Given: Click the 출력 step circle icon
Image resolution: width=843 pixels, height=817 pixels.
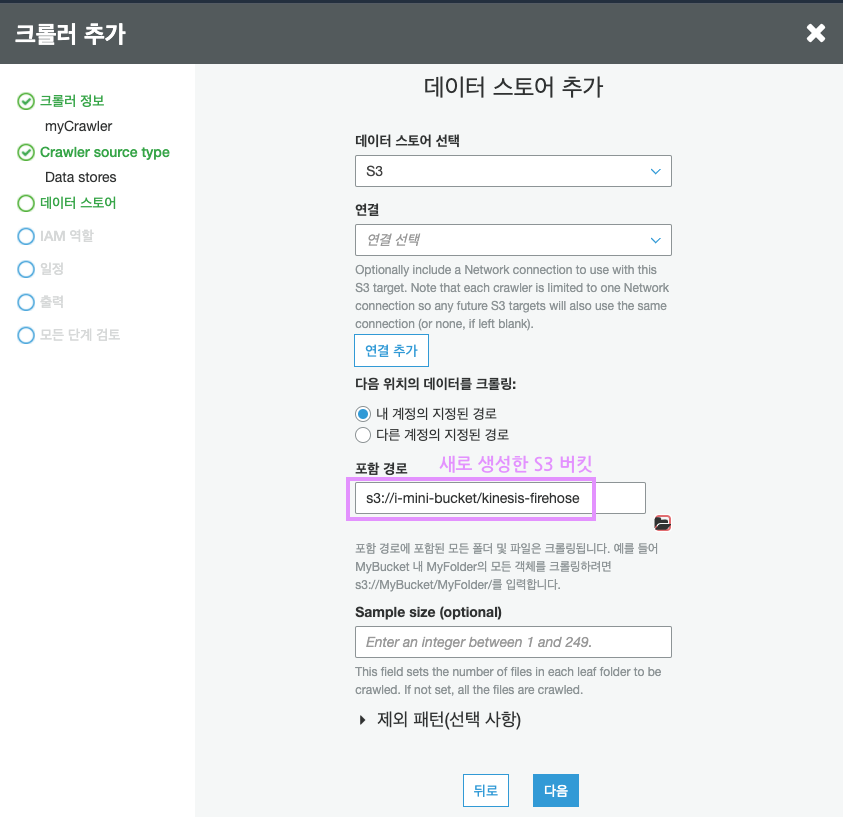Looking at the screenshot, I should point(26,302).
